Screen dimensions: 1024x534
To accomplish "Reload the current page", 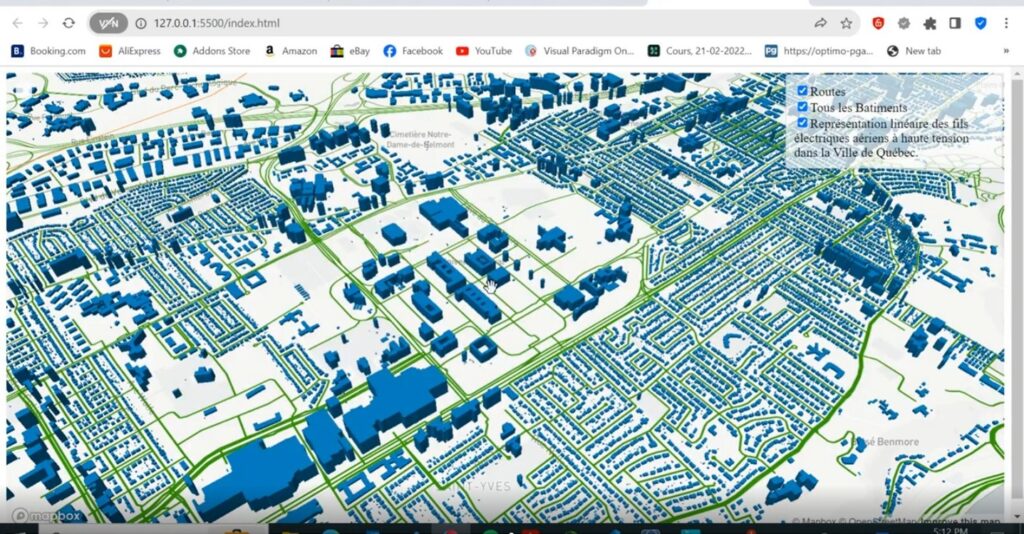I will click(x=69, y=24).
